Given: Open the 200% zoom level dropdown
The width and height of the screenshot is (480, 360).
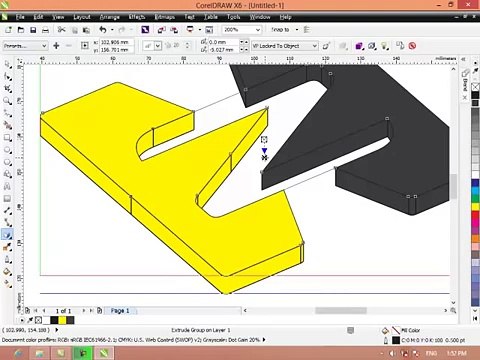Looking at the screenshot, I should [x=258, y=30].
